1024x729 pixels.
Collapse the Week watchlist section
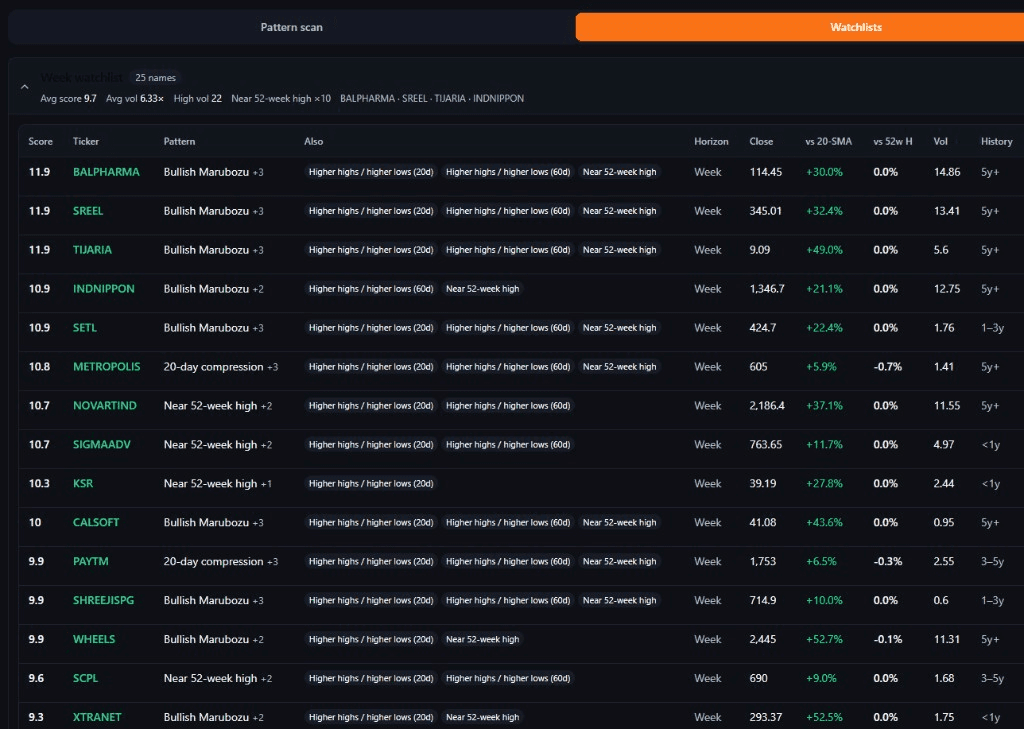(24, 87)
